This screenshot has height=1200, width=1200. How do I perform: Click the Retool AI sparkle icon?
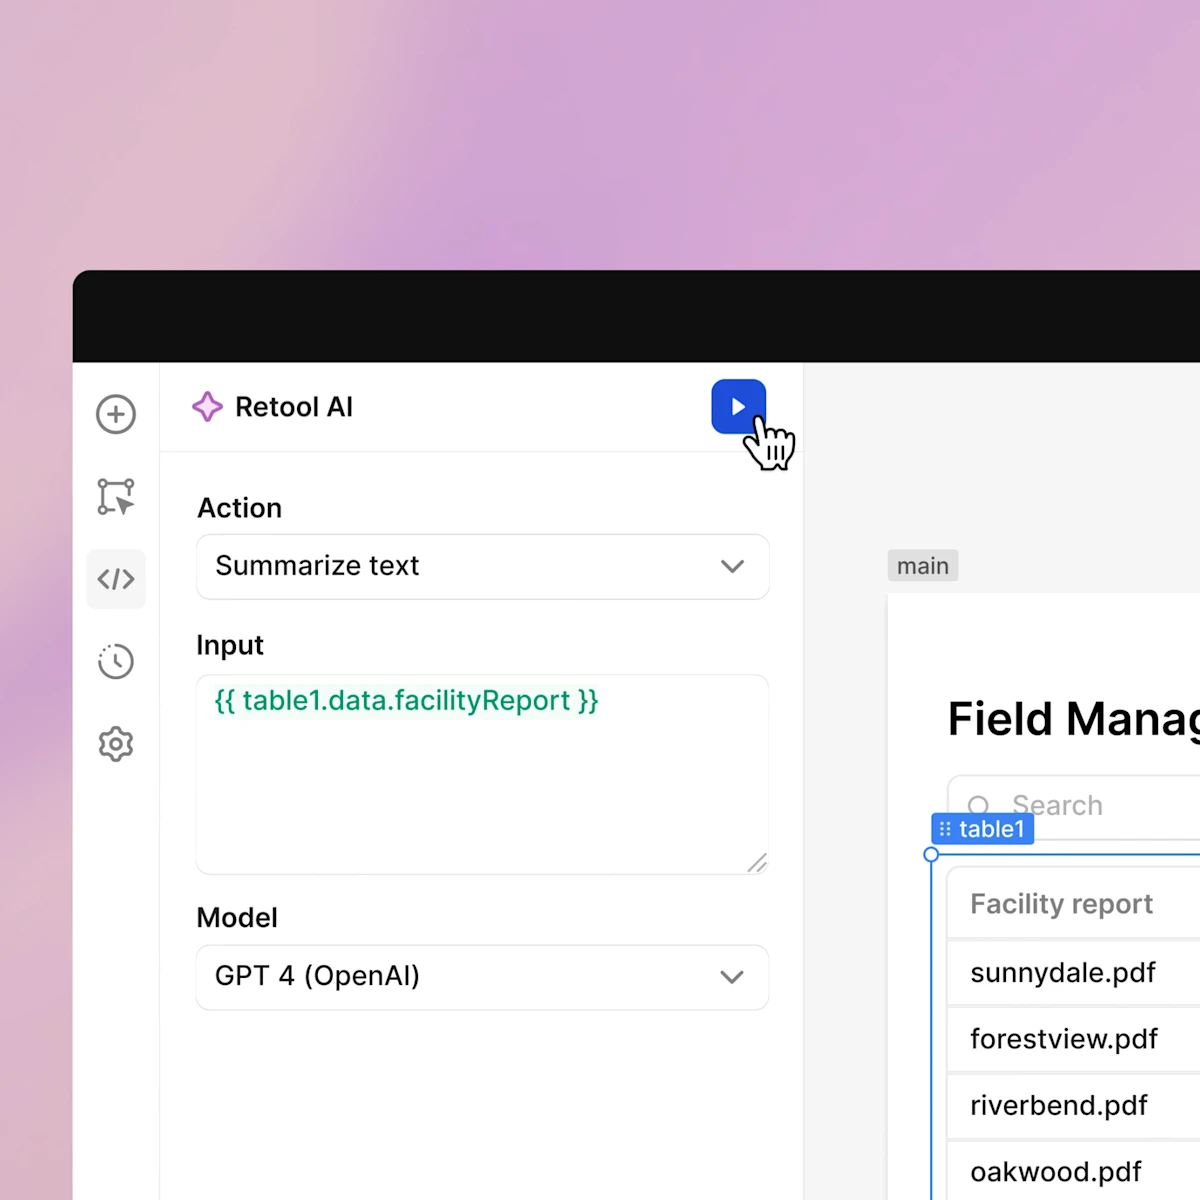click(x=207, y=406)
